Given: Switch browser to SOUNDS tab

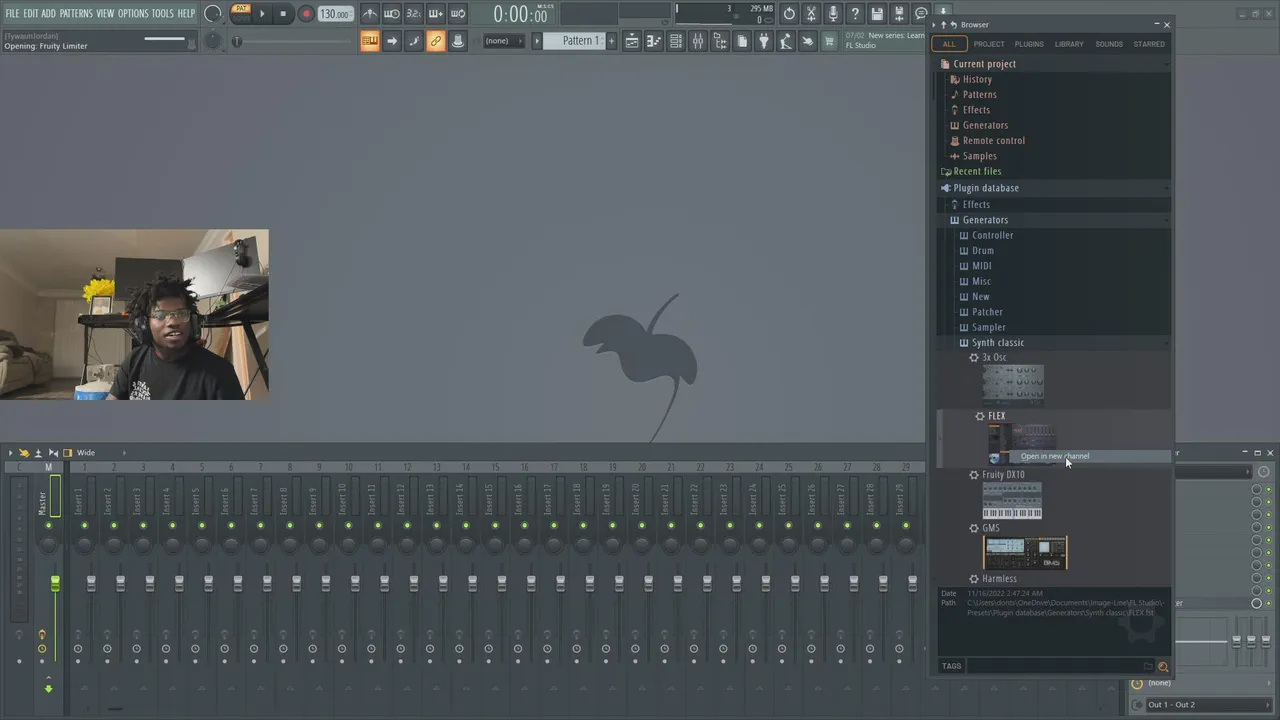Looking at the screenshot, I should (x=1109, y=44).
